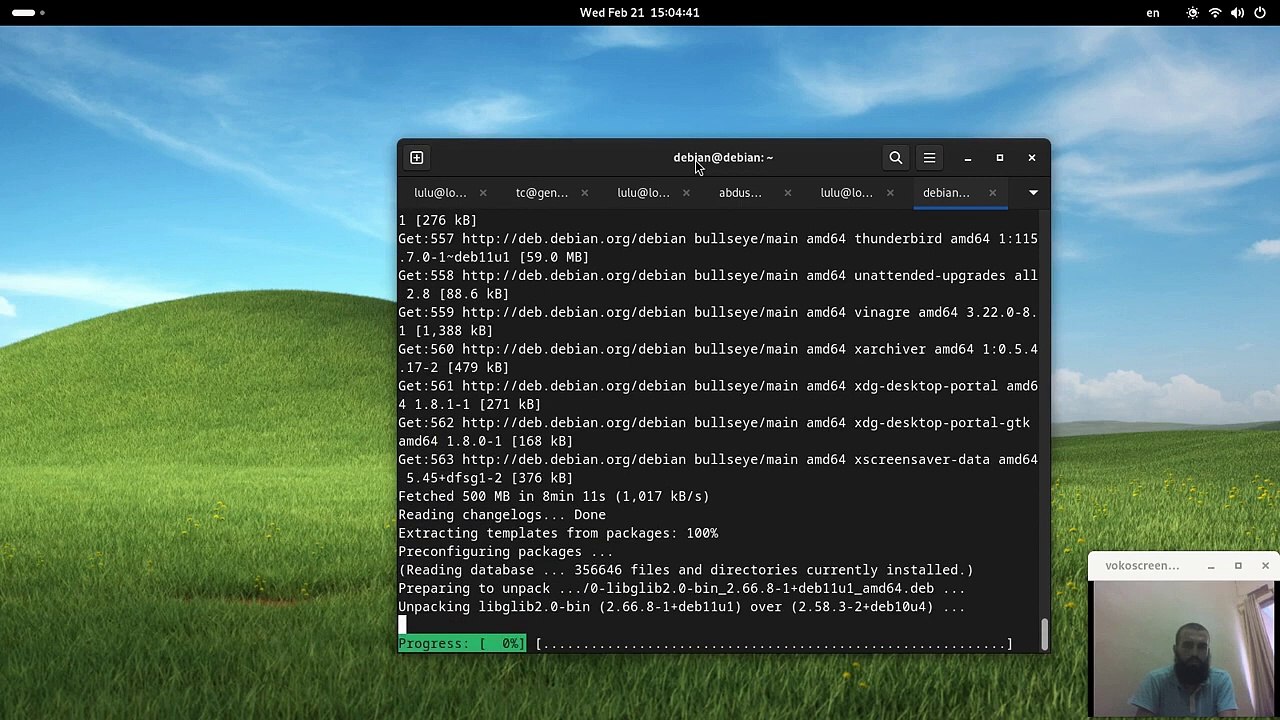Screen dimensions: 1280x720
Task: Click the 'Preconfiguring packages ...' line
Action: point(506,552)
